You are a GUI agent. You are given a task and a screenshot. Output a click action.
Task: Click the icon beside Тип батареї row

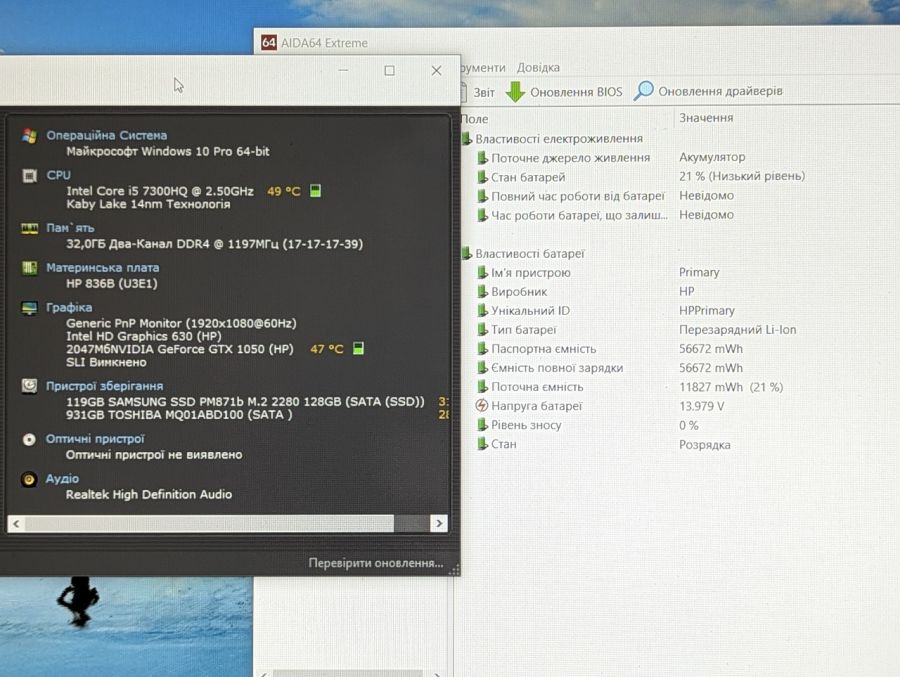pos(483,330)
